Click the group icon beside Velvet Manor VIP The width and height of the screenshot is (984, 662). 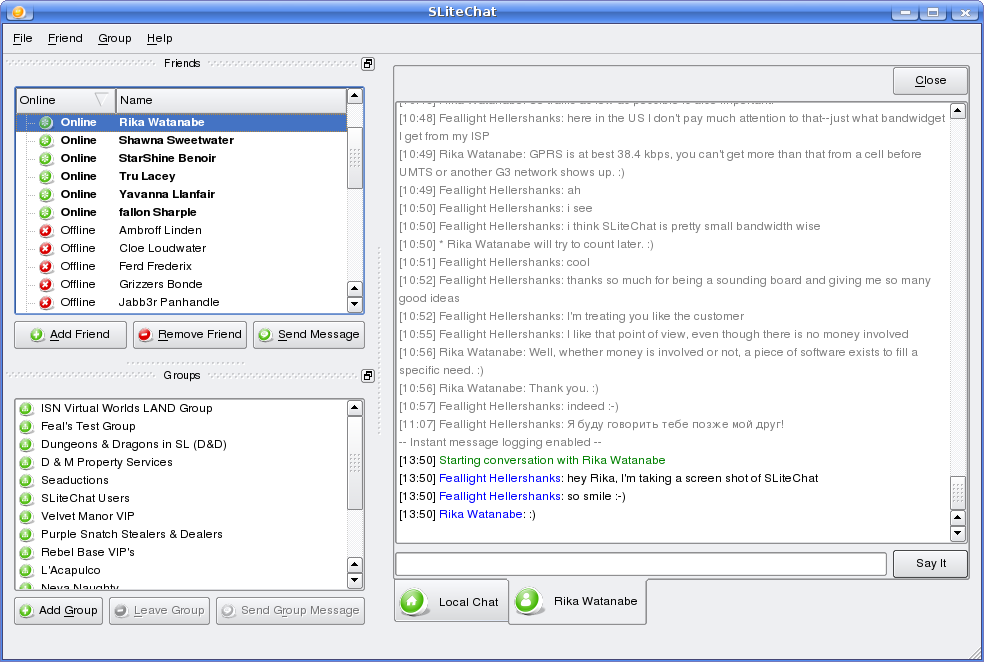(26, 516)
